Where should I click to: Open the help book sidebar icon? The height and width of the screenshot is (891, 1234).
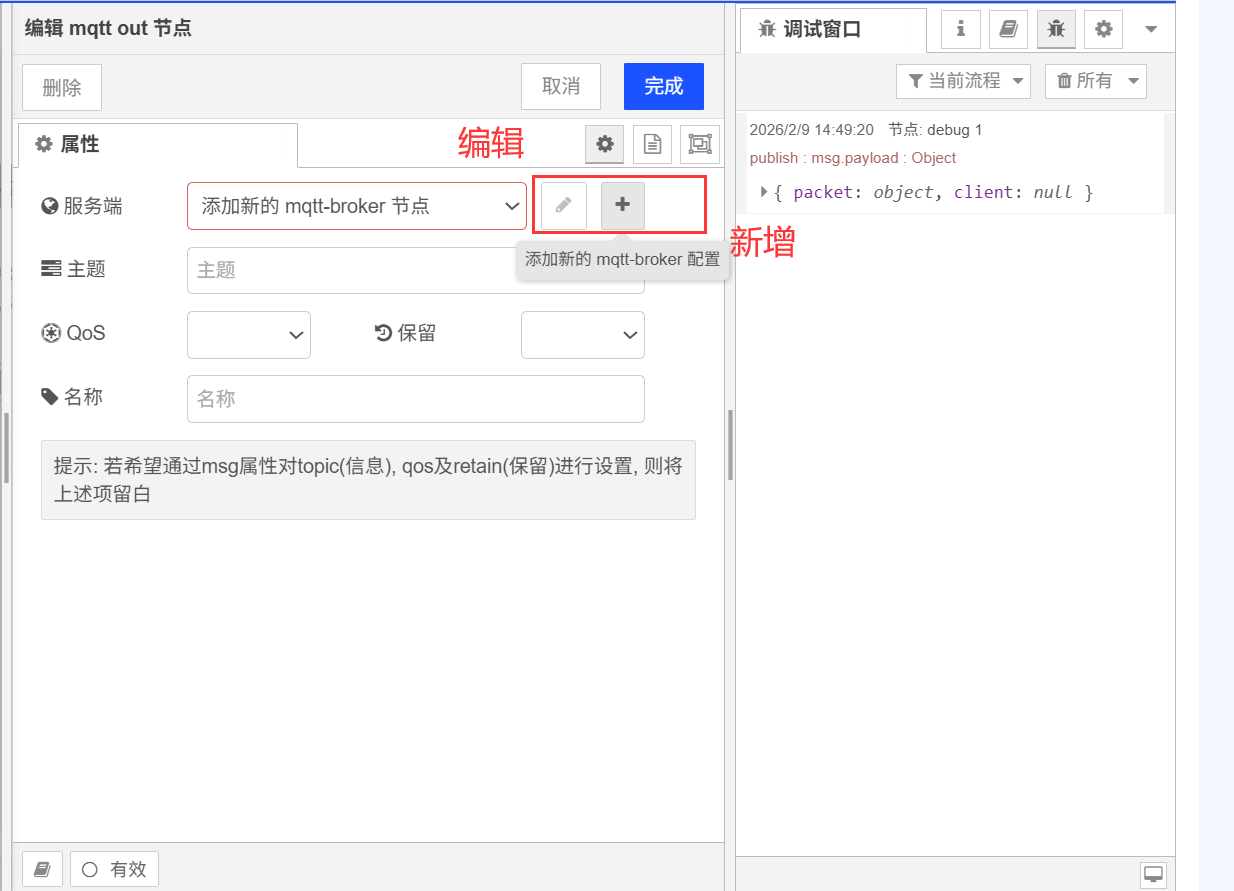(x=1008, y=29)
